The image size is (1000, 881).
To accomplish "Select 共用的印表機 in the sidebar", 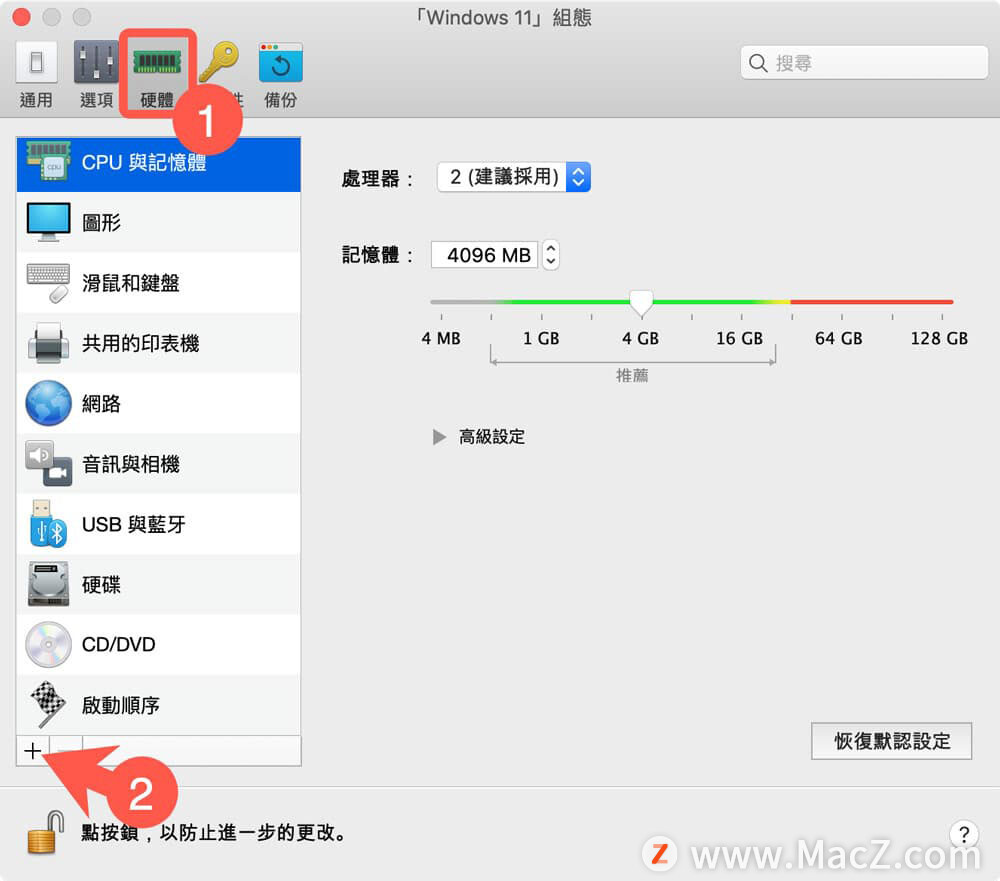I will click(158, 343).
